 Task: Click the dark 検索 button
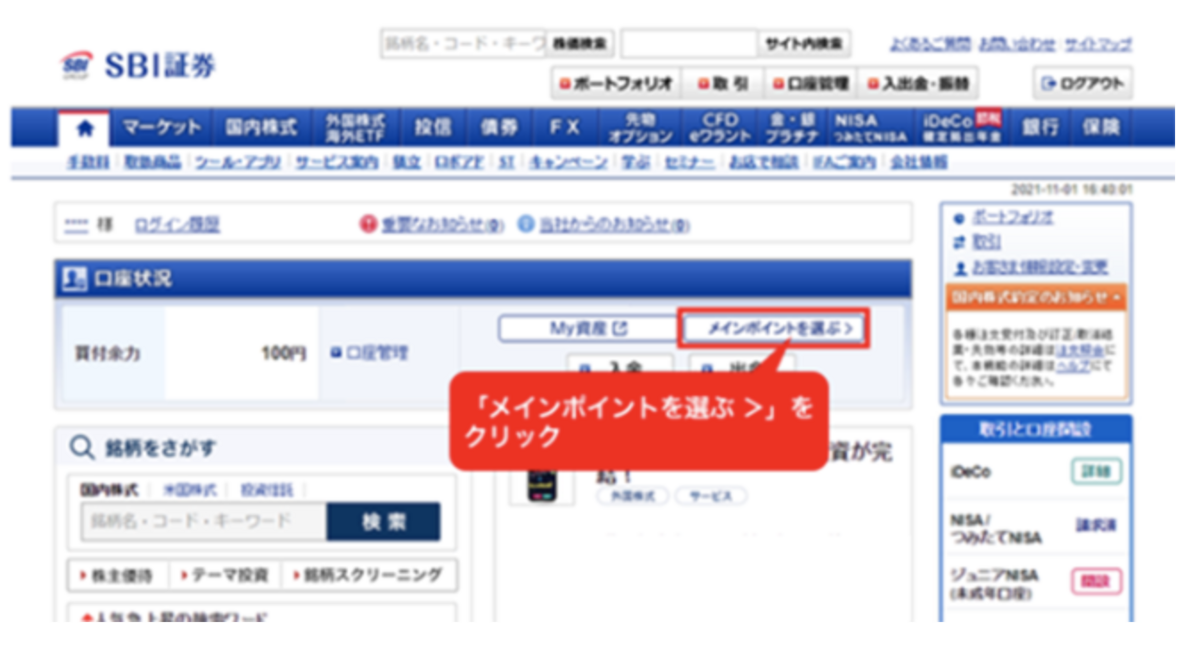383,521
